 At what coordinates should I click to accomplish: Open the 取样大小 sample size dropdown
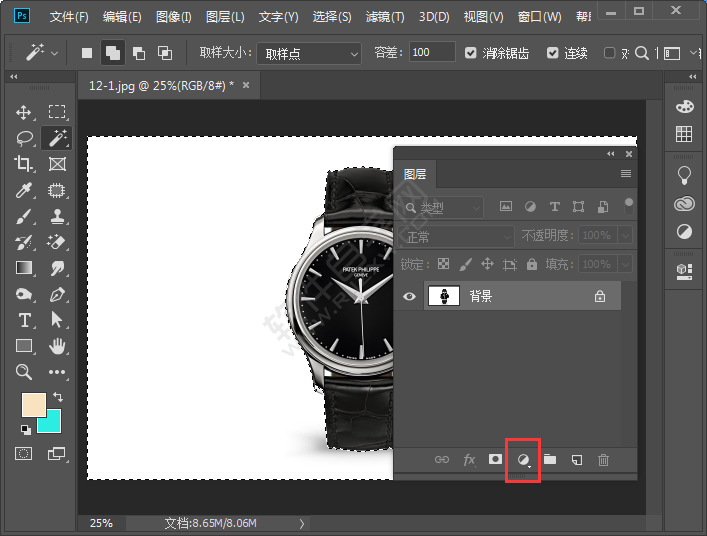pyautogui.click(x=309, y=53)
